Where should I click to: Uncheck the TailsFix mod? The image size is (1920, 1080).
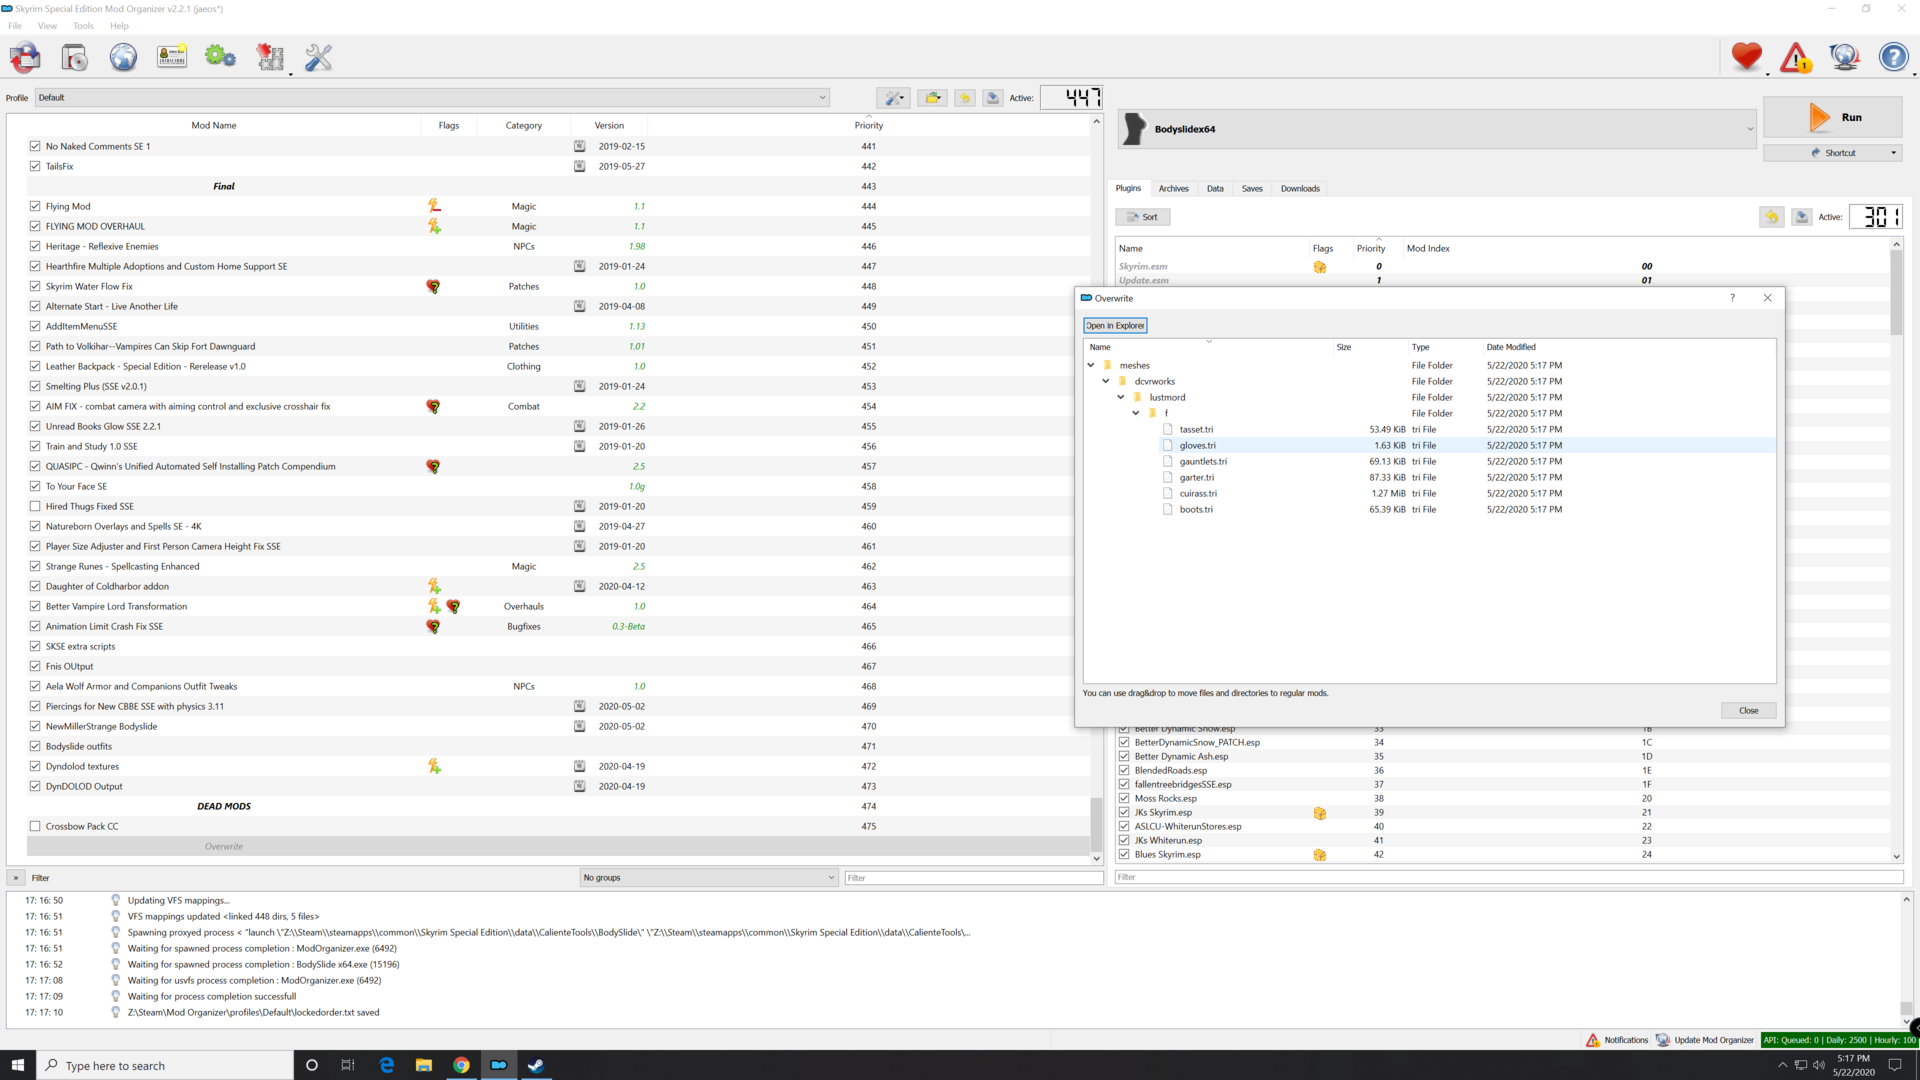pos(35,166)
